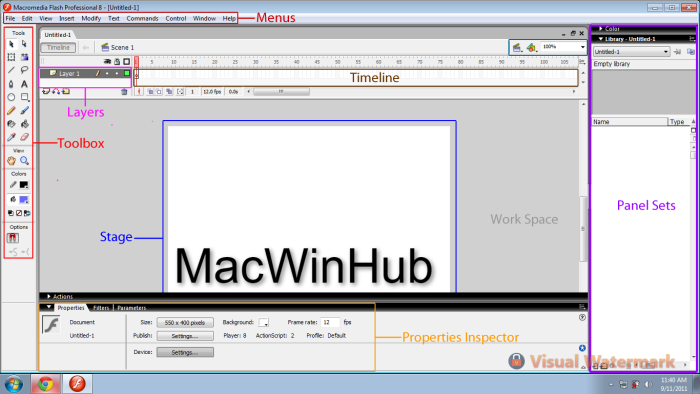Select the Rectangle tool

[x=25, y=97]
